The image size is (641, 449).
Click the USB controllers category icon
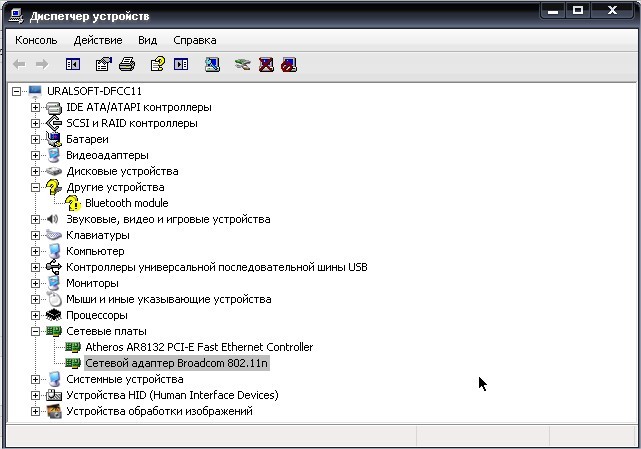tap(54, 267)
